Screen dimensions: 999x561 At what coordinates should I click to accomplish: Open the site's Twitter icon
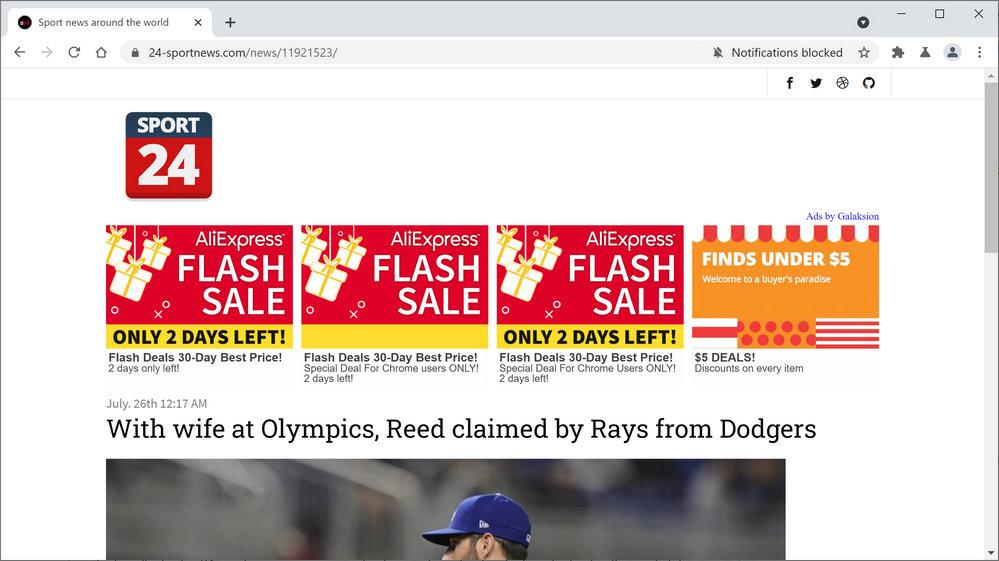click(x=816, y=83)
